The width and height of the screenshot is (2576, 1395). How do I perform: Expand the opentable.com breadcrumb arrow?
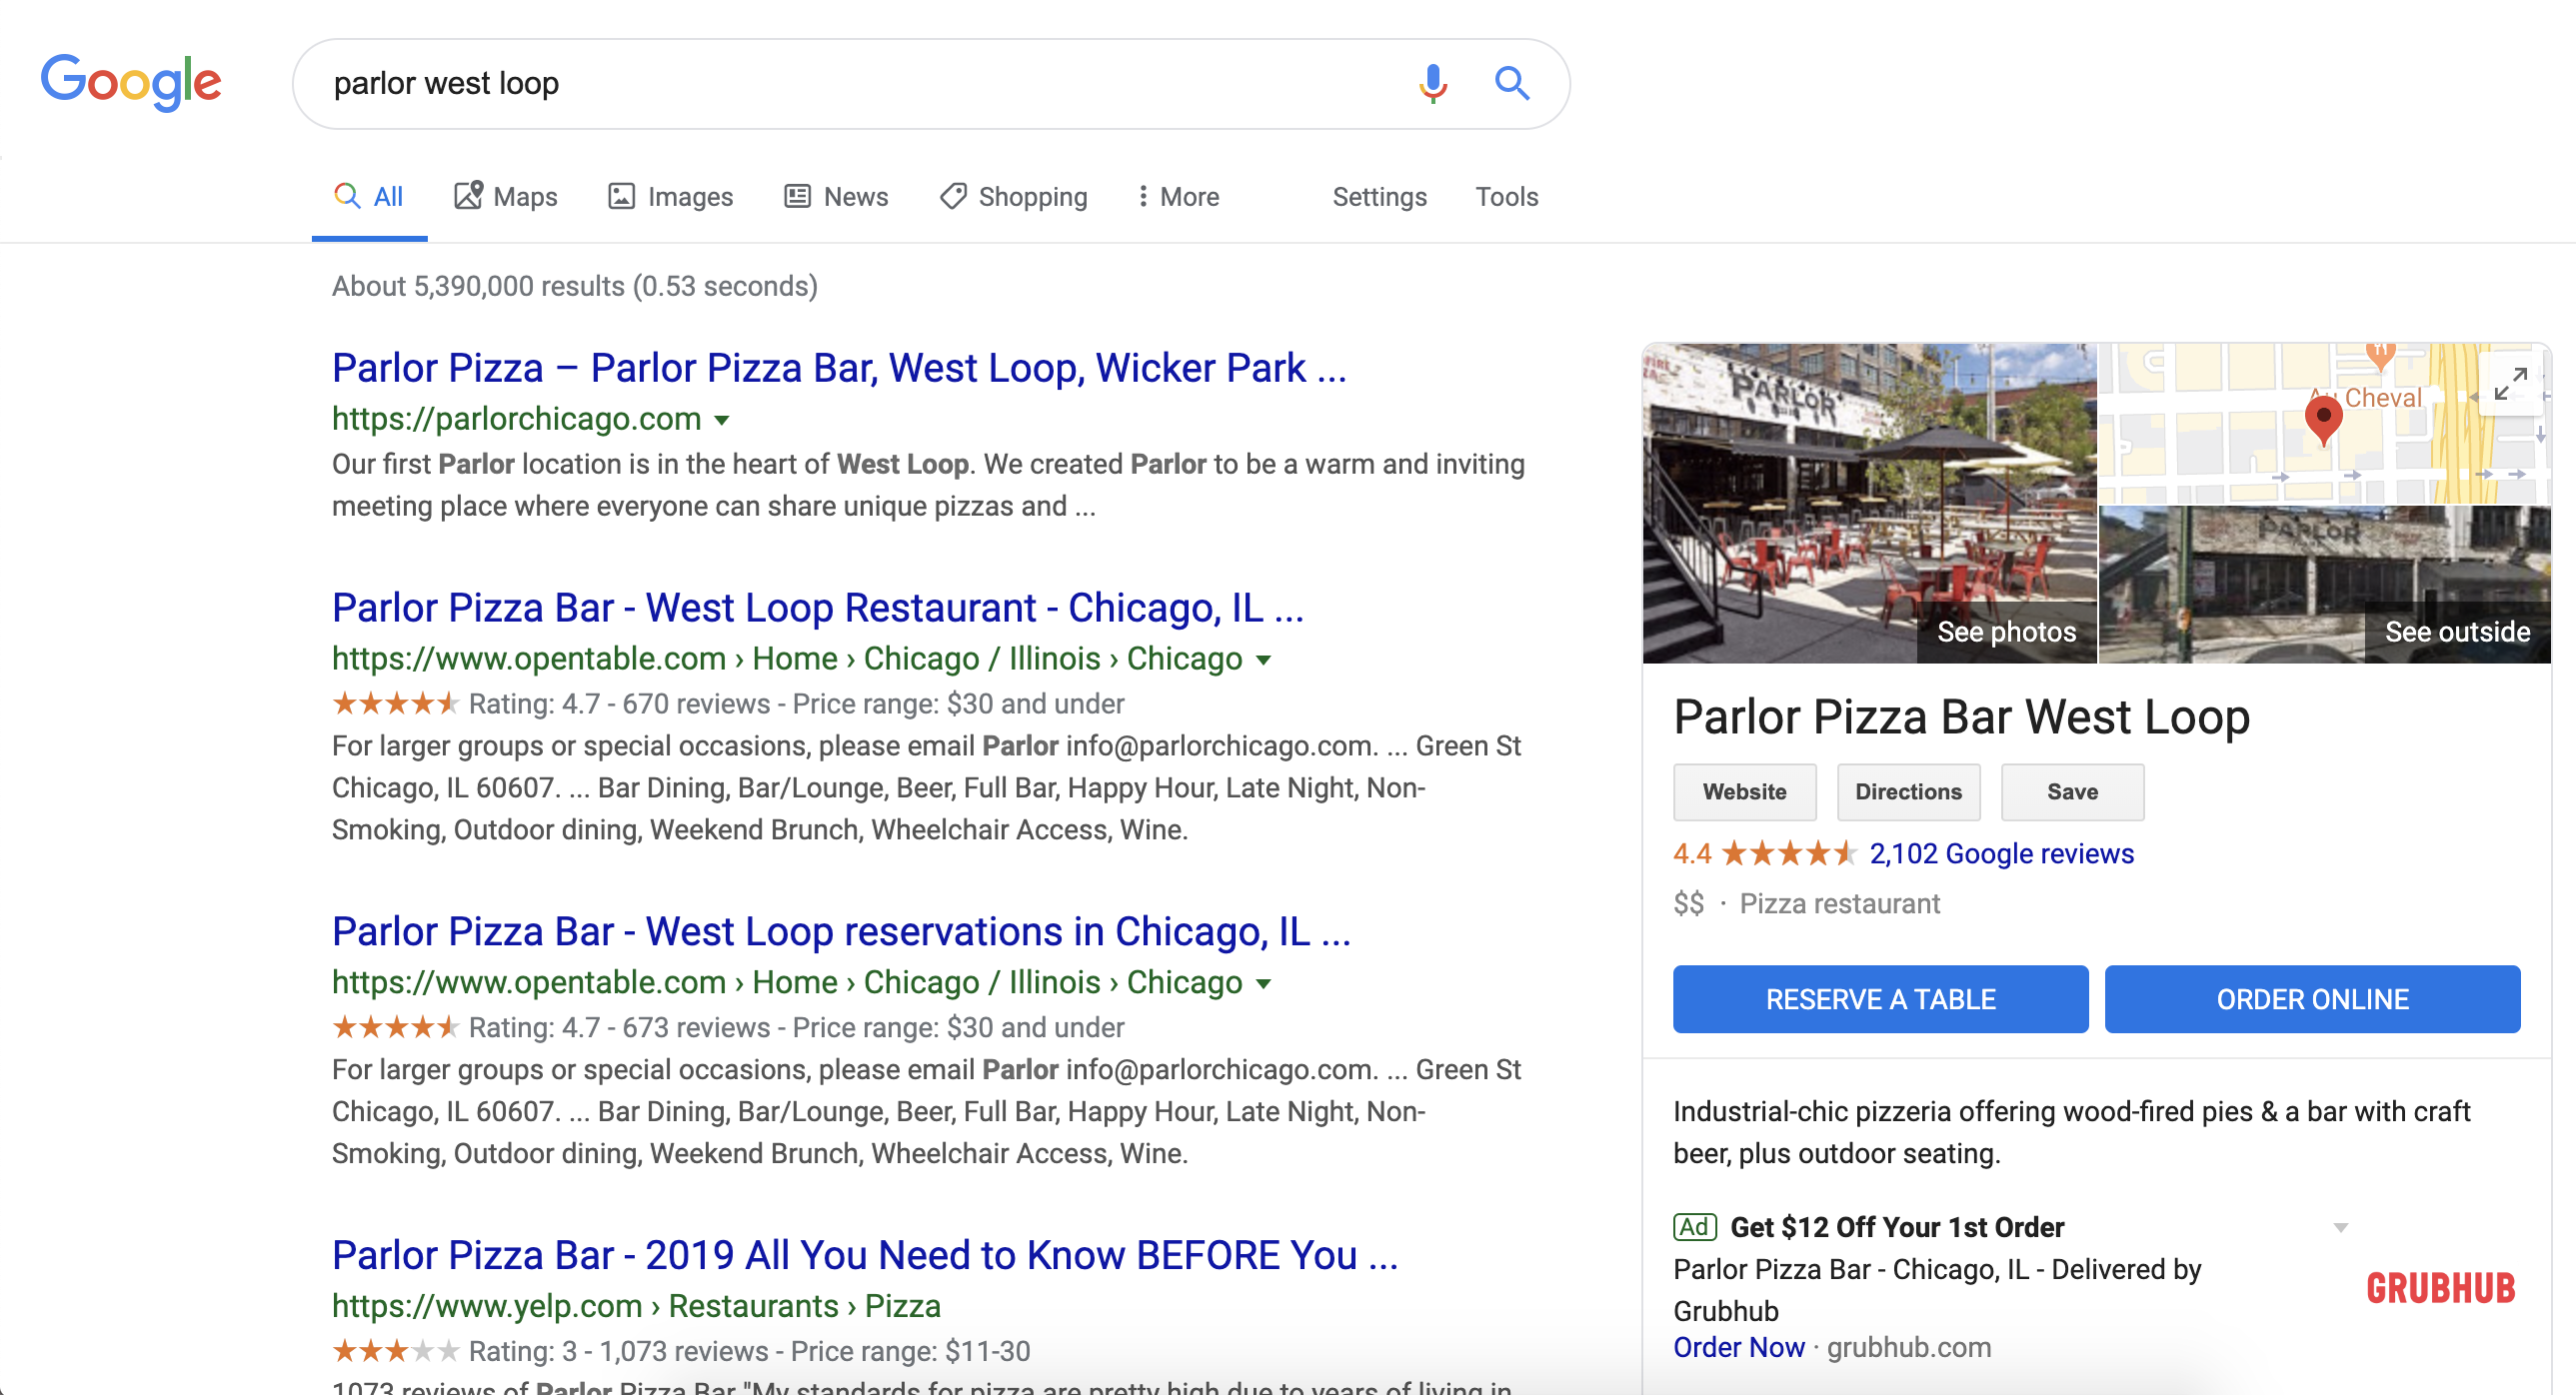pyautogui.click(x=1265, y=659)
